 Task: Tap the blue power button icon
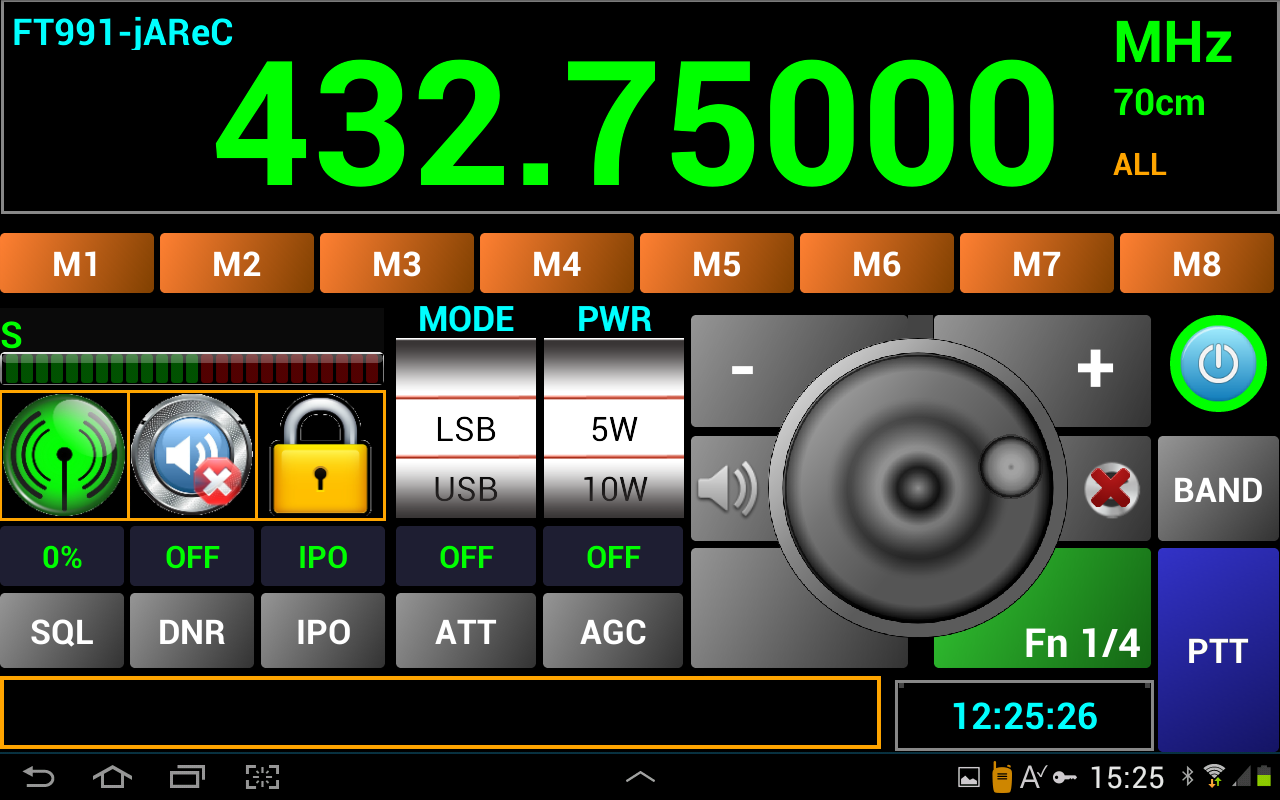click(x=1218, y=363)
